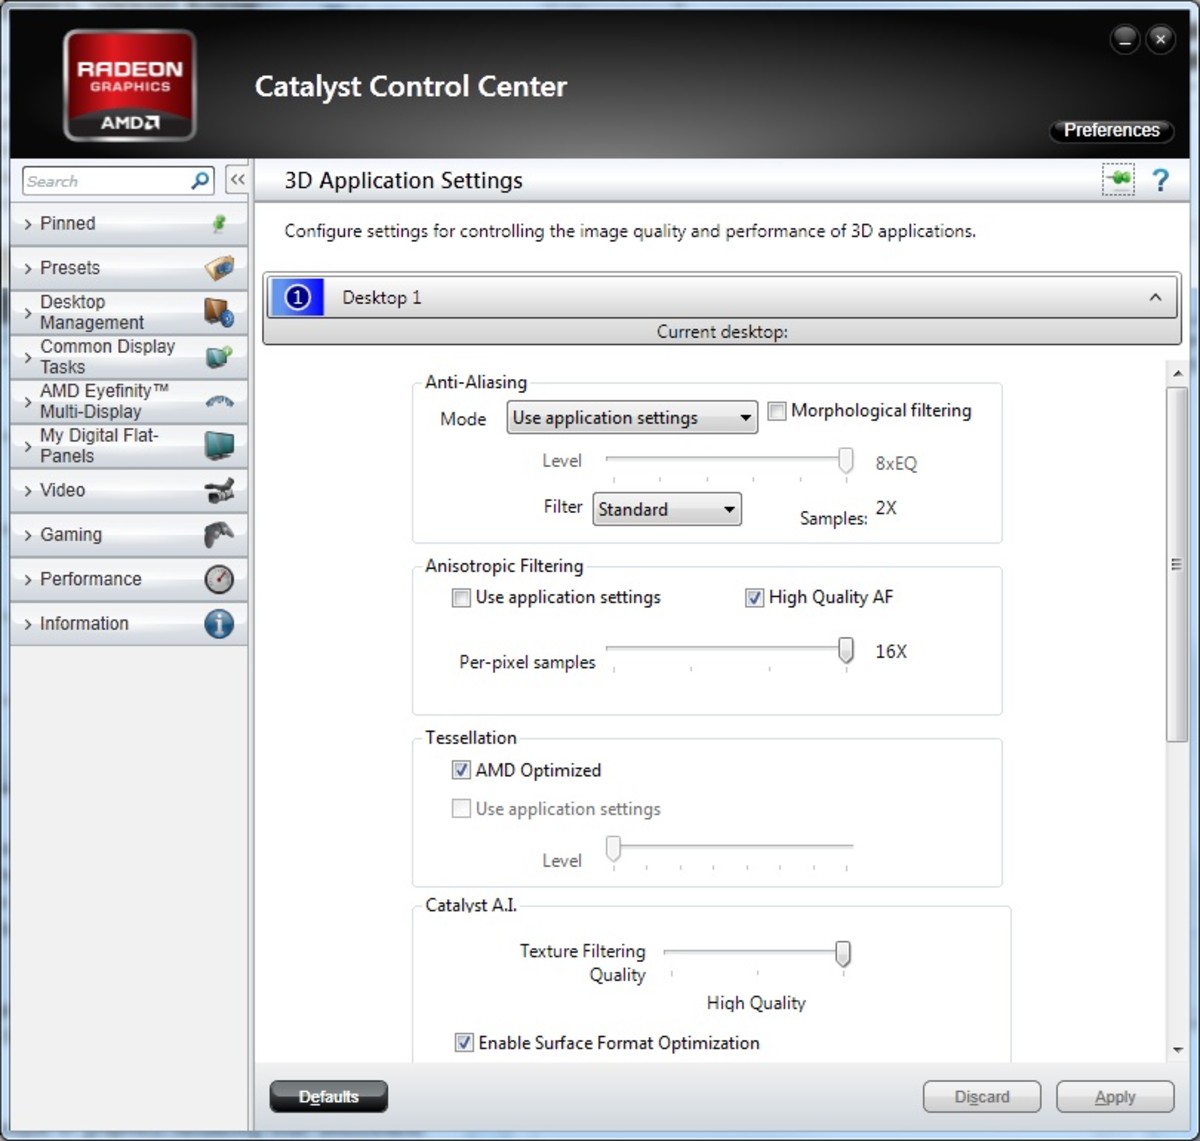The image size is (1200, 1141).
Task: Uncheck AMD Optimized tessellation
Action: tap(461, 770)
